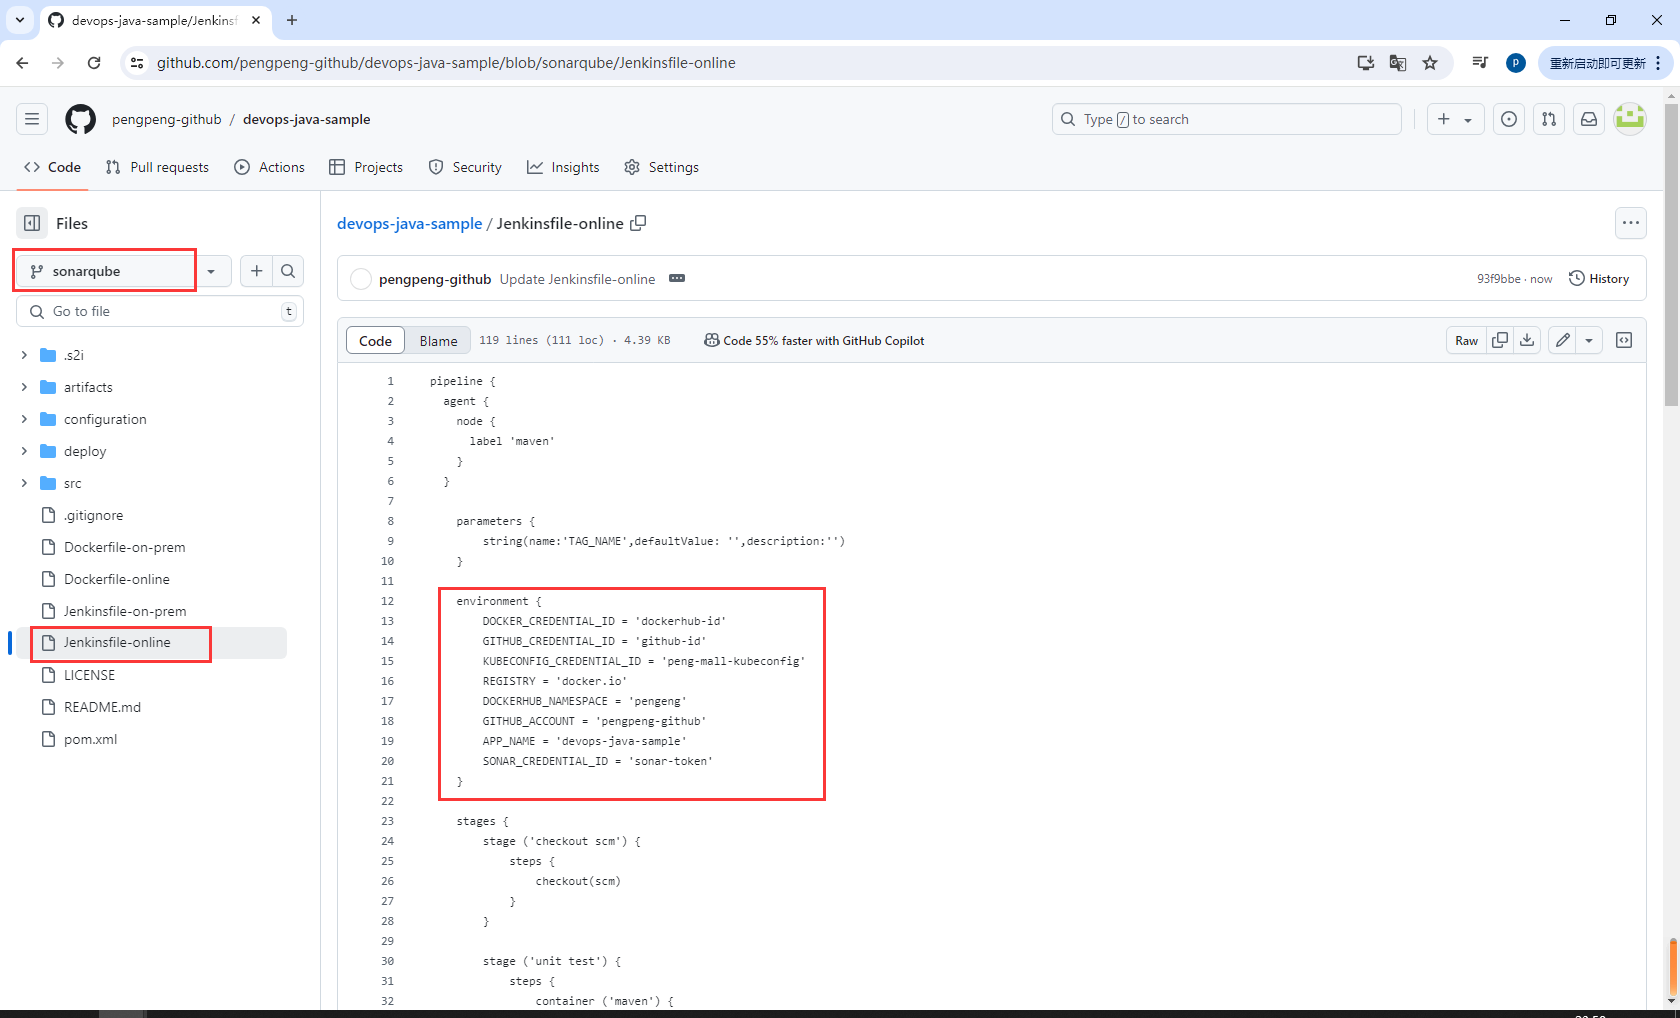The image size is (1680, 1018).
Task: Open the sonarqube branch selector
Action: 124,271
